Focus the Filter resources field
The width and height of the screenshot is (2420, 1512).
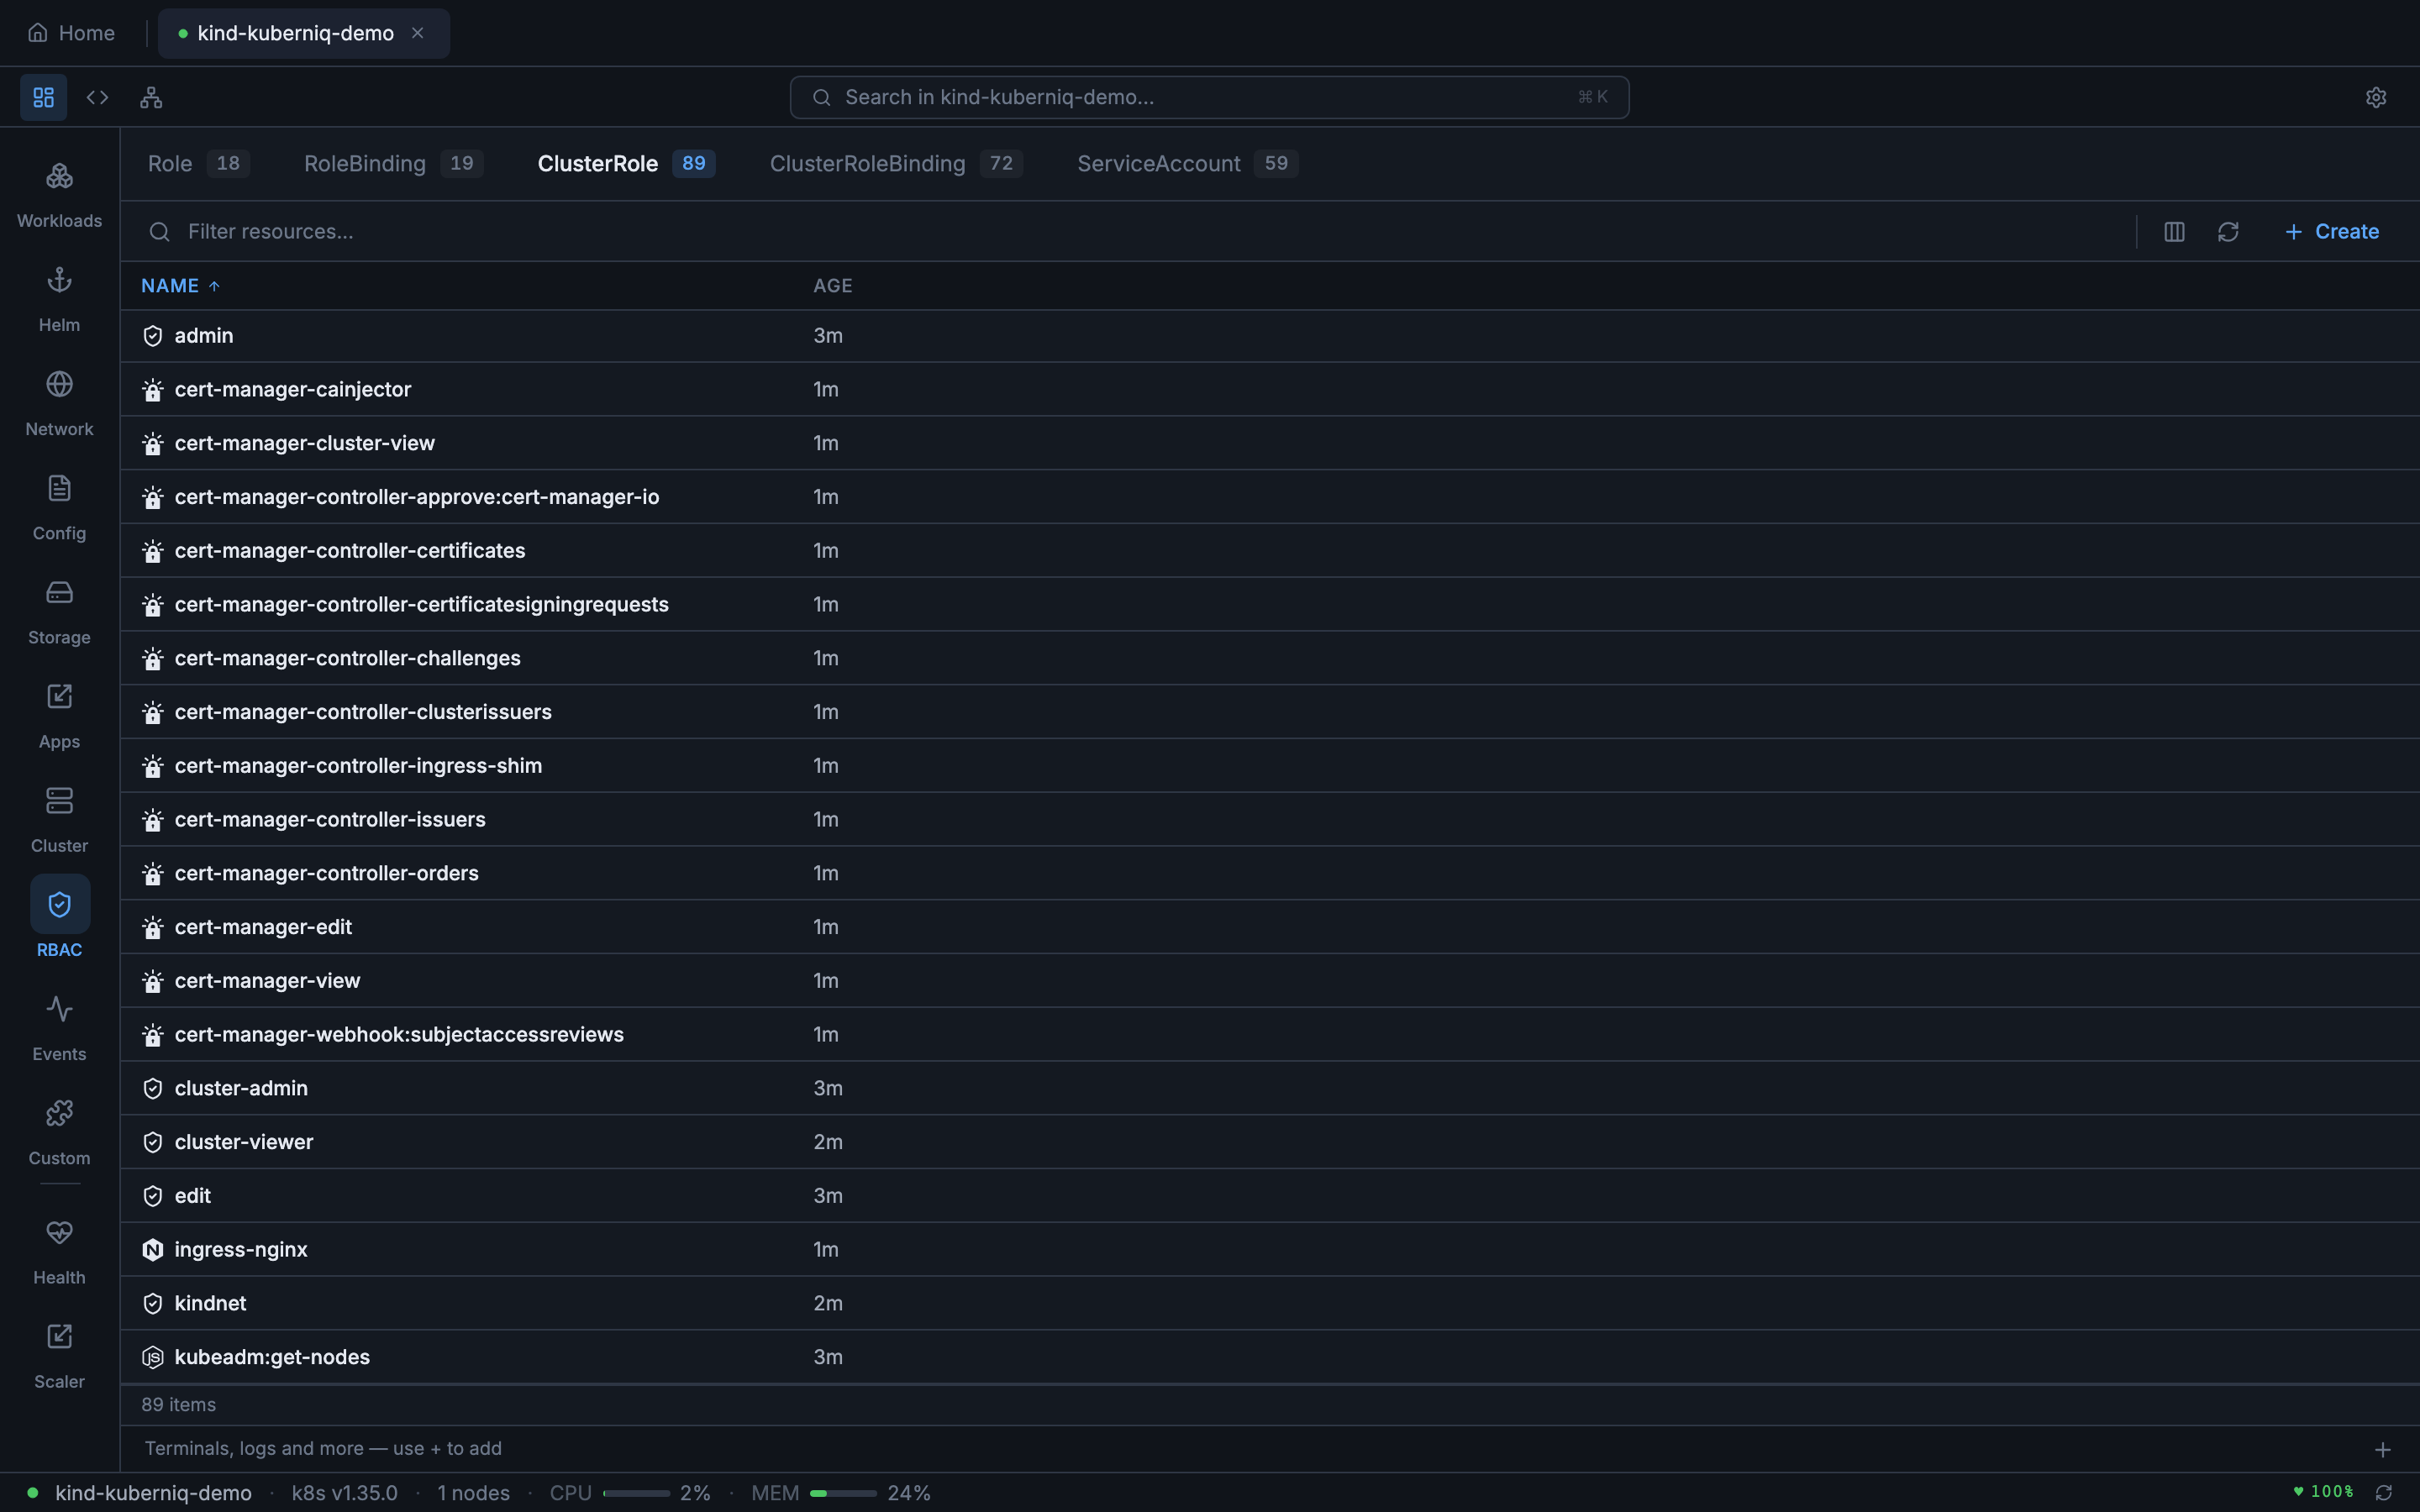point(400,231)
